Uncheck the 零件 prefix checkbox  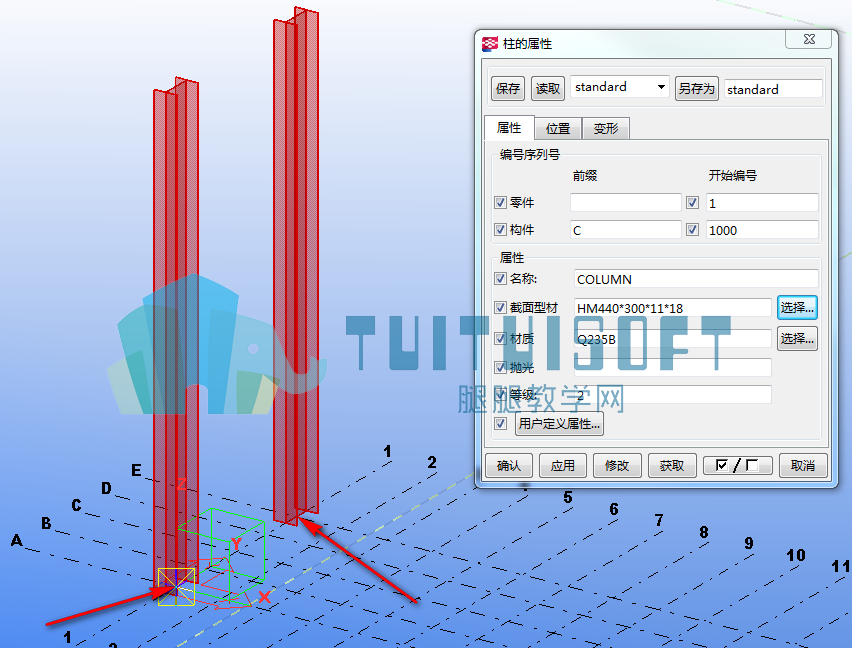click(500, 203)
